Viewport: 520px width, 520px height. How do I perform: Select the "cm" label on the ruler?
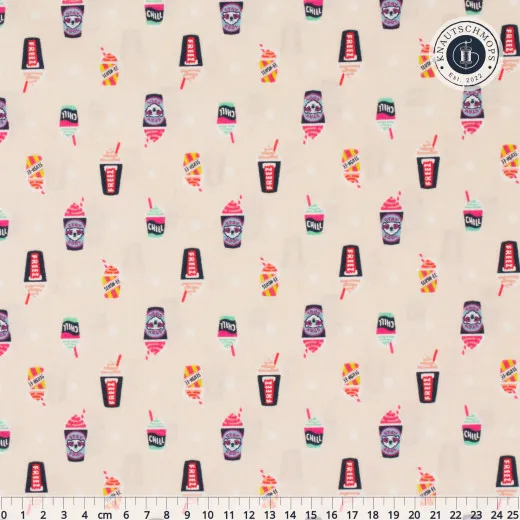click(x=105, y=515)
